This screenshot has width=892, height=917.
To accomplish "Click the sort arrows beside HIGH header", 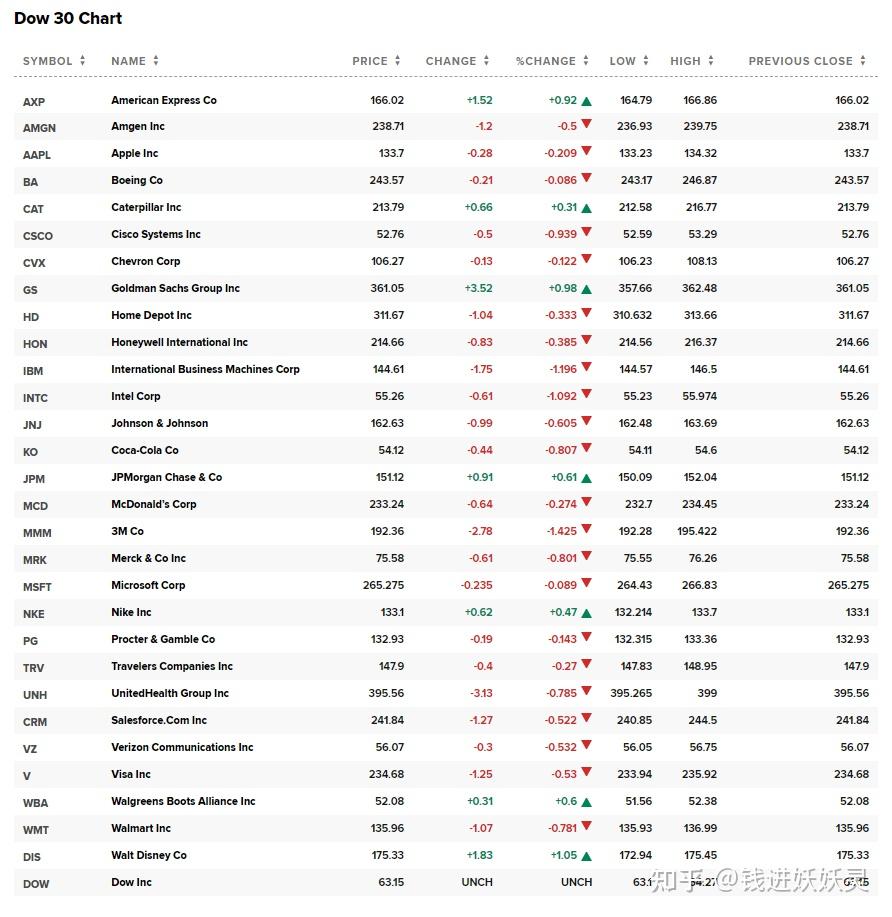I will [x=711, y=61].
